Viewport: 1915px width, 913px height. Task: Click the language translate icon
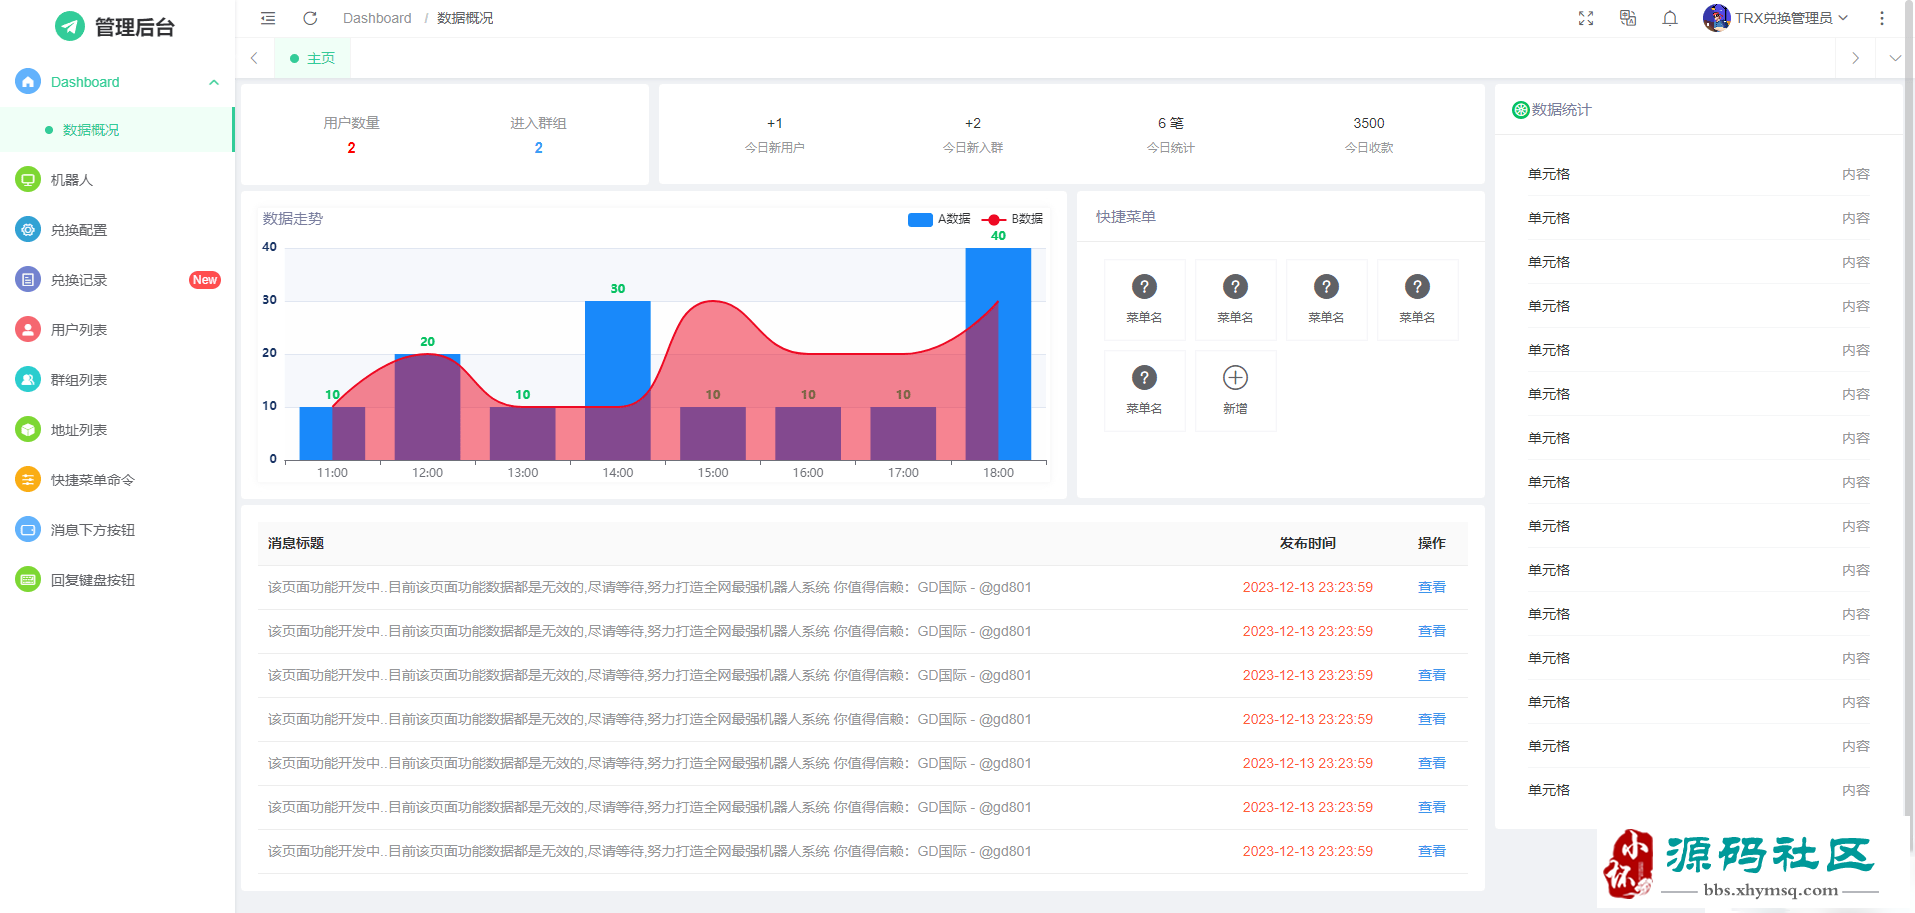[1628, 18]
